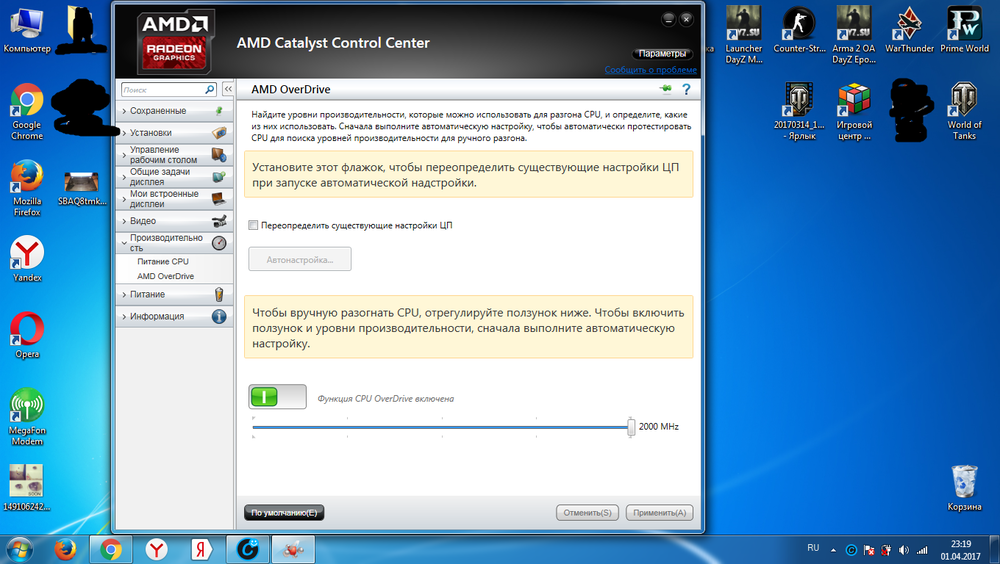Click the Автонастройка button
The width and height of the screenshot is (1000, 564).
pyautogui.click(x=300, y=259)
